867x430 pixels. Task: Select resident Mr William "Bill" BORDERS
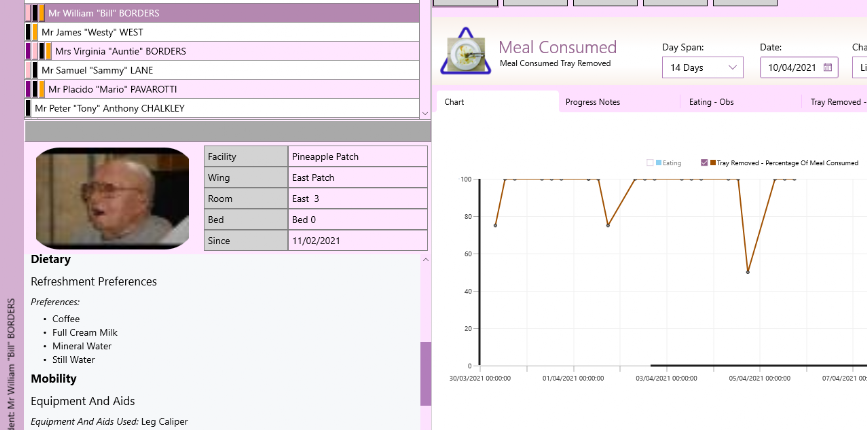[x=222, y=13]
